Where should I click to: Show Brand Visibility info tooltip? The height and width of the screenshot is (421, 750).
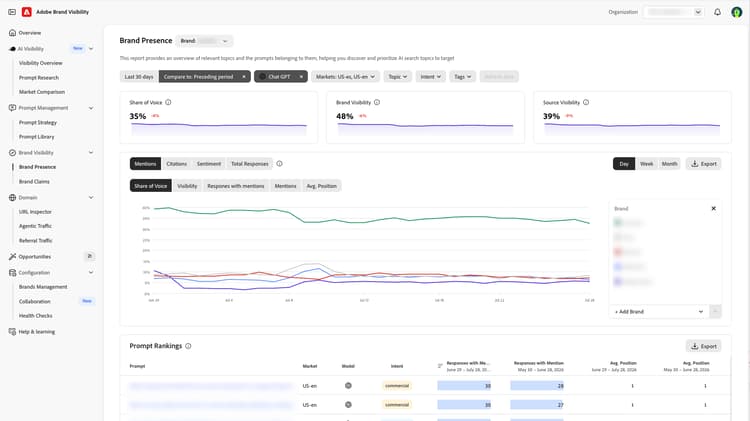click(377, 102)
